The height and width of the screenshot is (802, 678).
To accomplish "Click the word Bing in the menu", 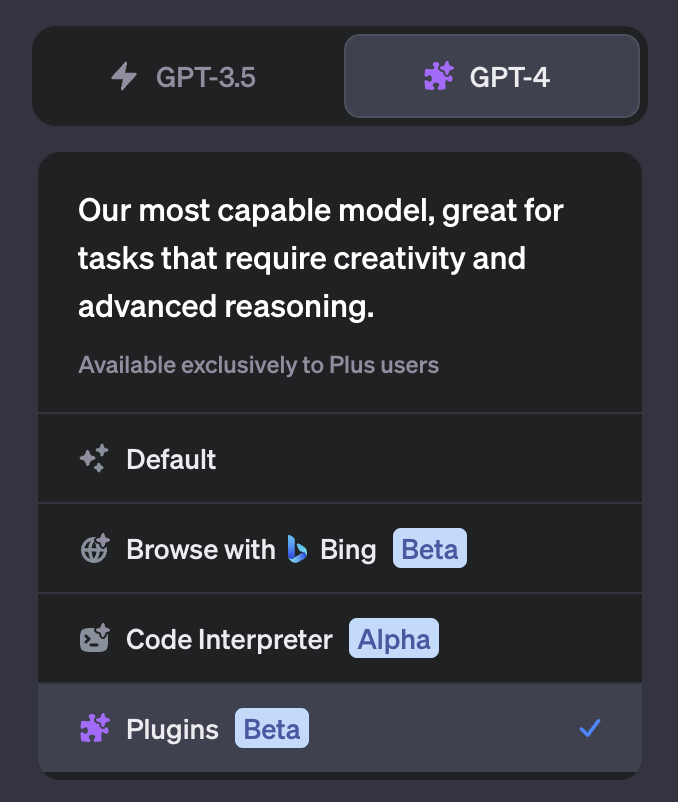I will coord(348,550).
